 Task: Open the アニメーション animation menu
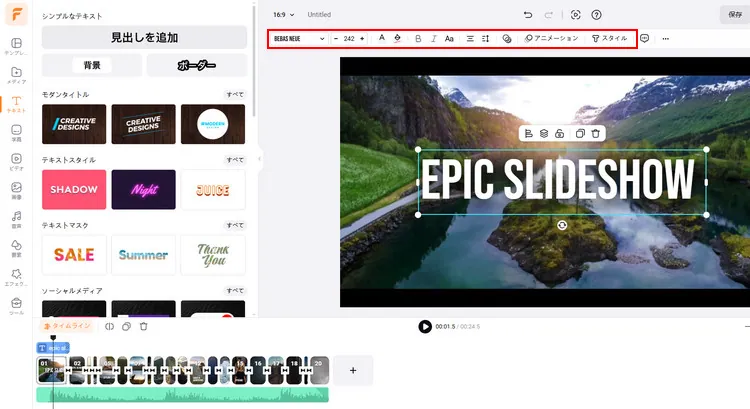coord(551,38)
